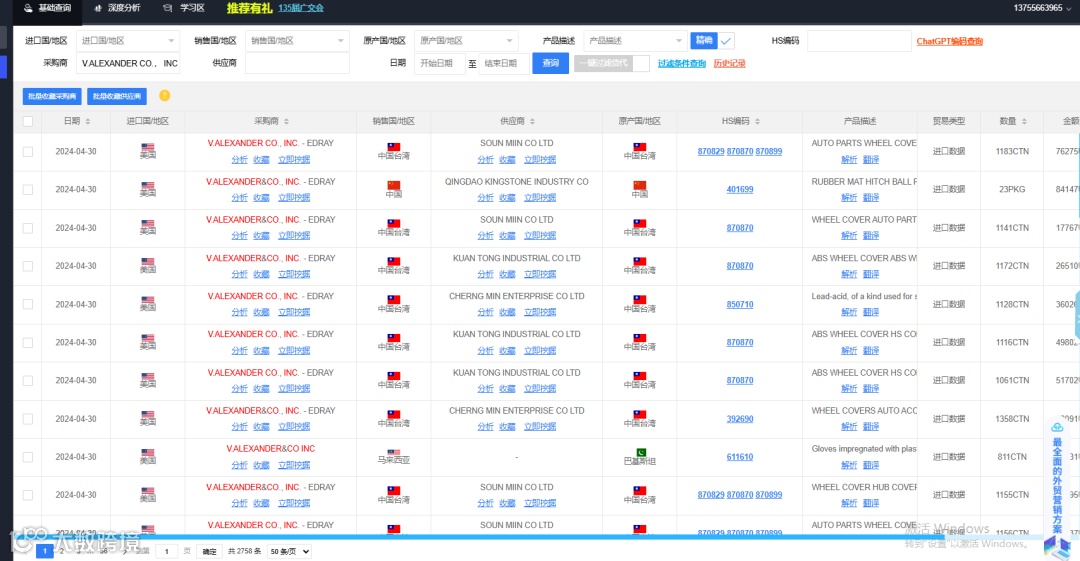
Task: Click 立即挖掘 under CHERNG MIN ENTERPRISE, 1128CTN row
Action: (540, 312)
